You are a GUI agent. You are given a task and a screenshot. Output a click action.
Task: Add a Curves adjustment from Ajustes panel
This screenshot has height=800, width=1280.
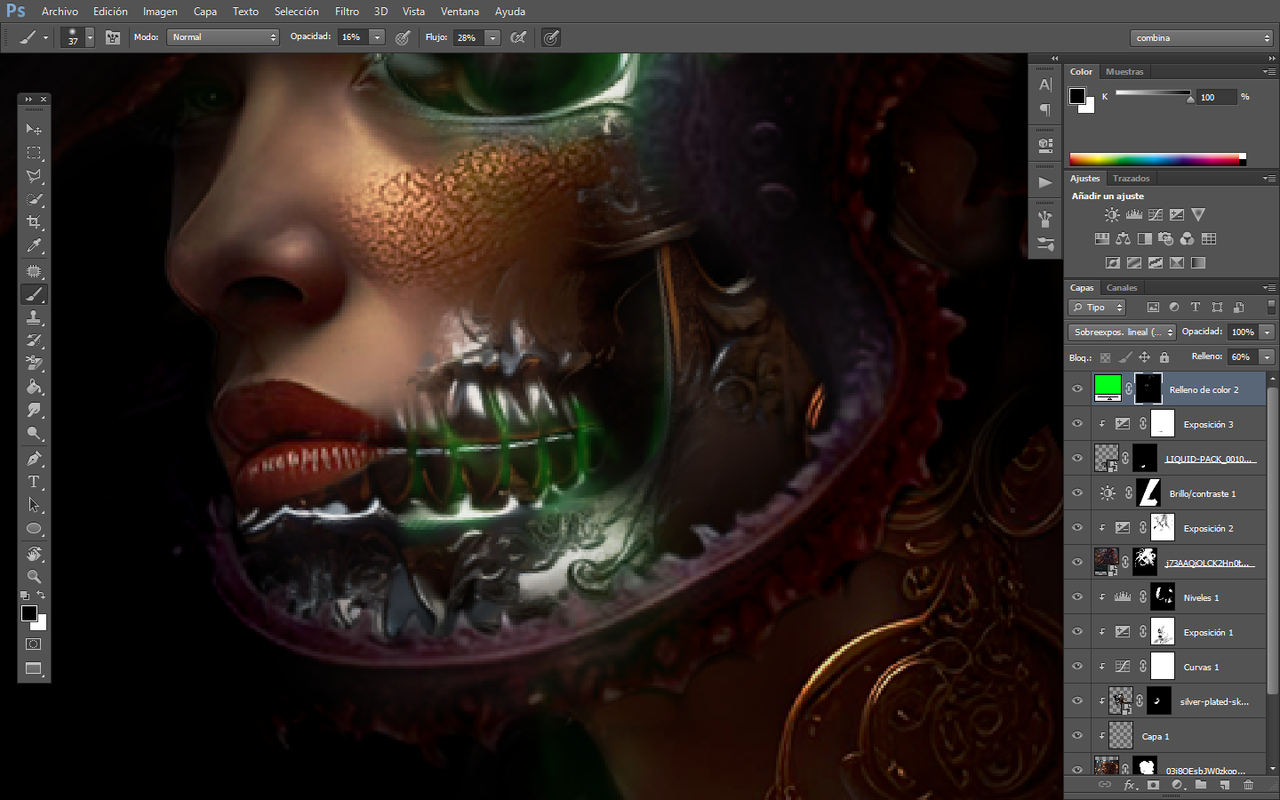[x=1155, y=214]
